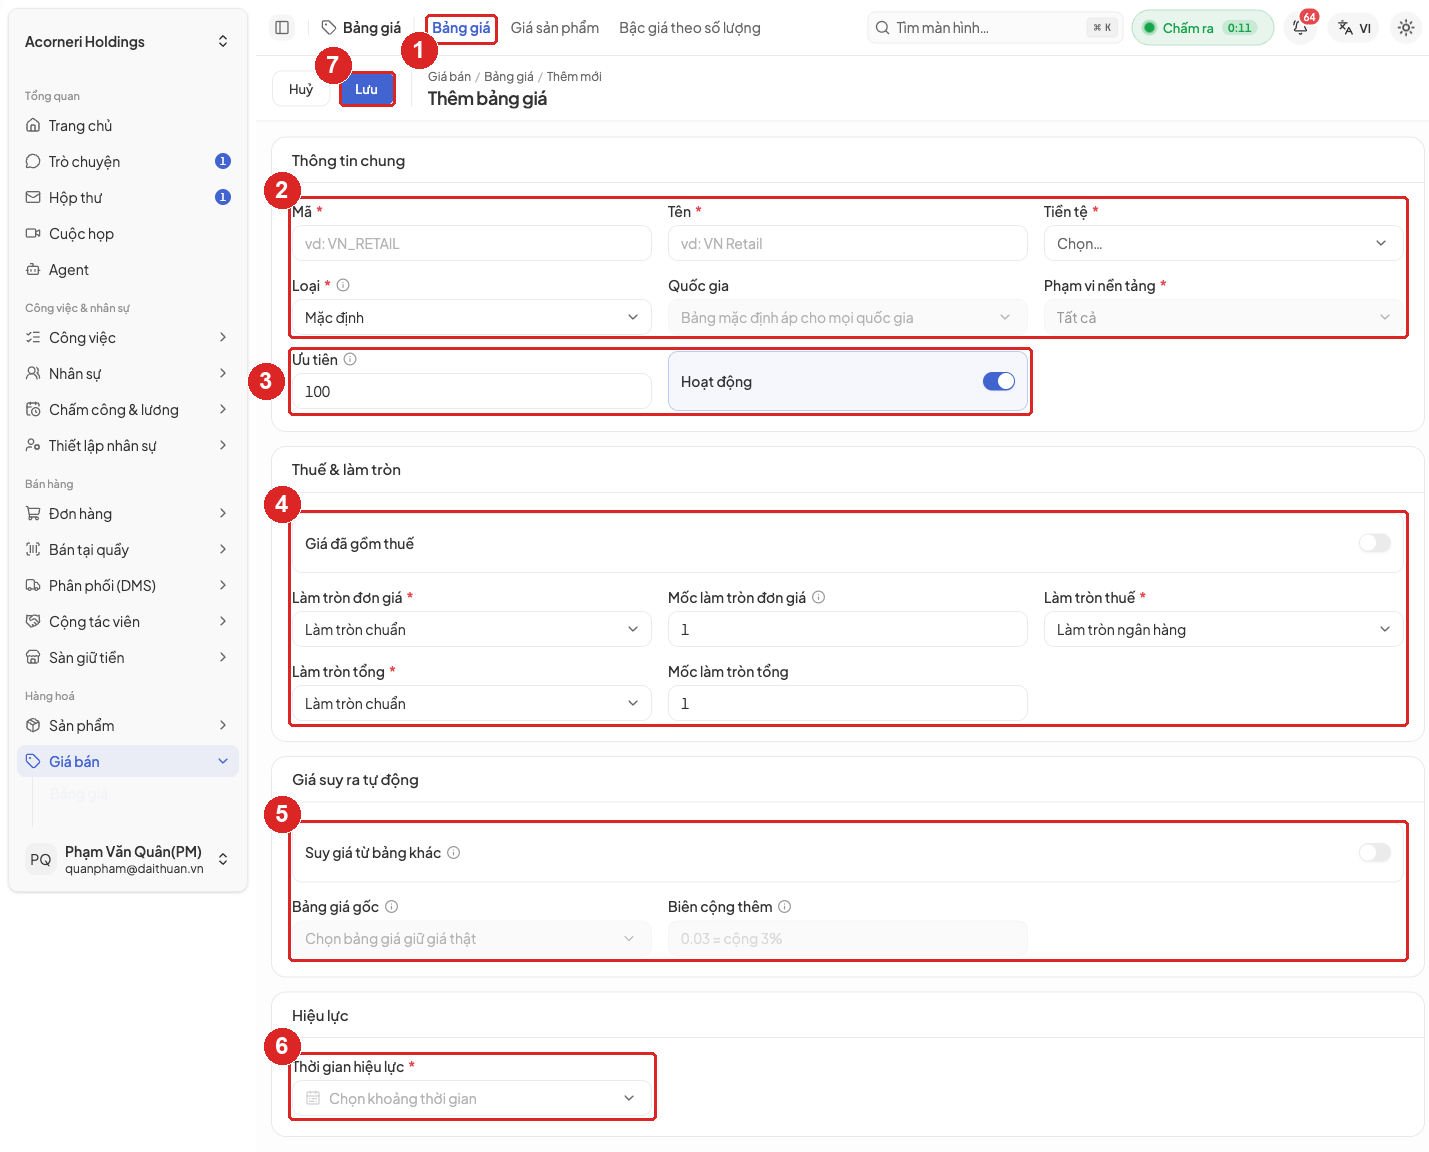1429x1152 pixels.
Task: Expand the Đơn hàng sidebar menu
Action: click(x=128, y=514)
